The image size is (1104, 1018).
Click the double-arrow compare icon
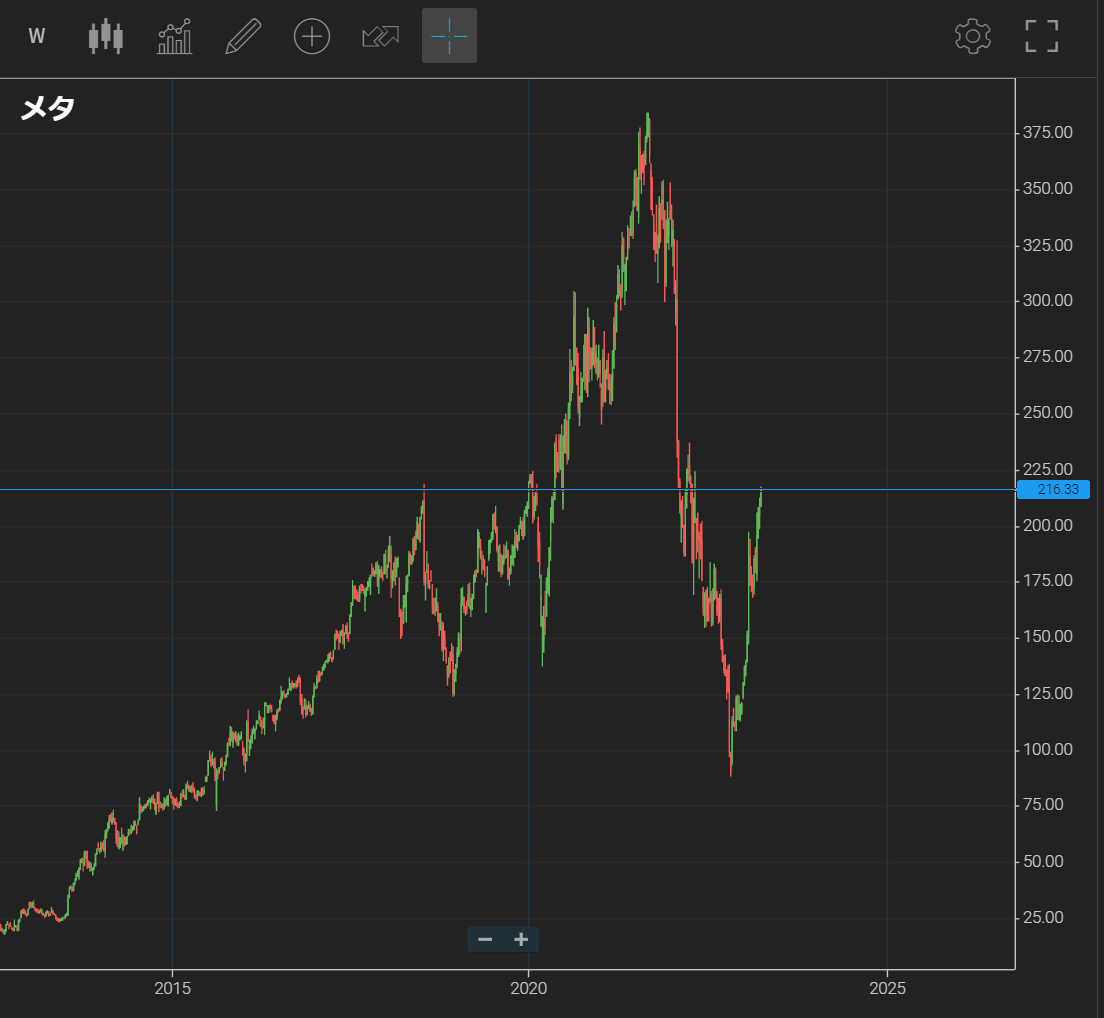[x=380, y=37]
